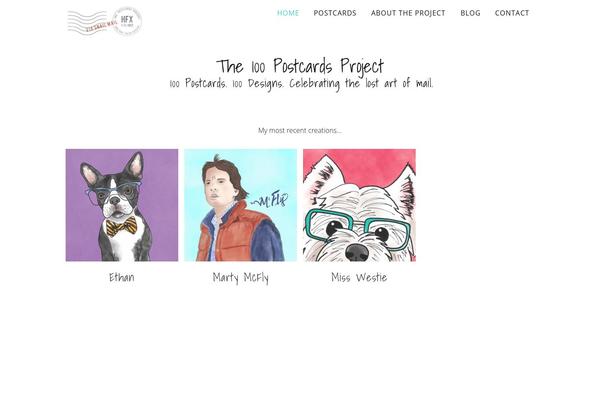The width and height of the screenshot is (600, 400).
Task: Click the circular HFX stamp in the logo
Action: tap(127, 21)
